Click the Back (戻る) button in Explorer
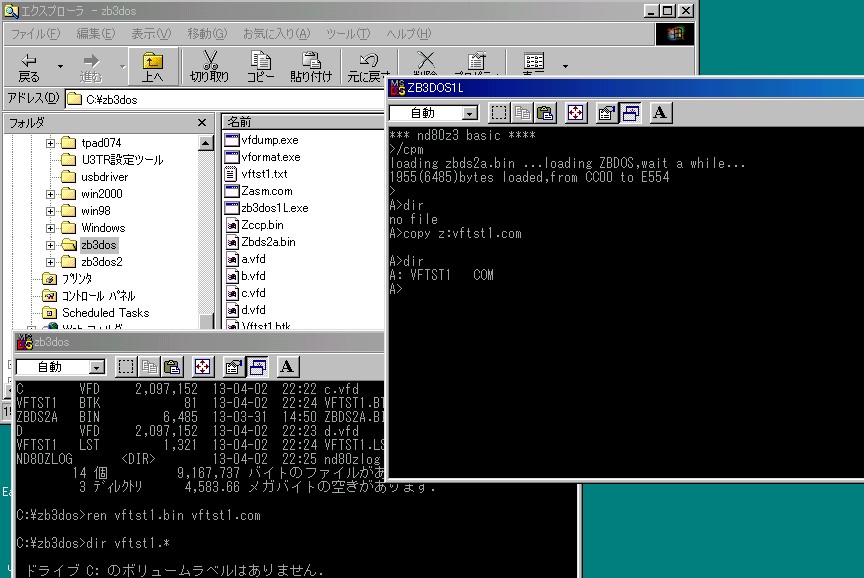The height and width of the screenshot is (578, 864). tap(29, 67)
